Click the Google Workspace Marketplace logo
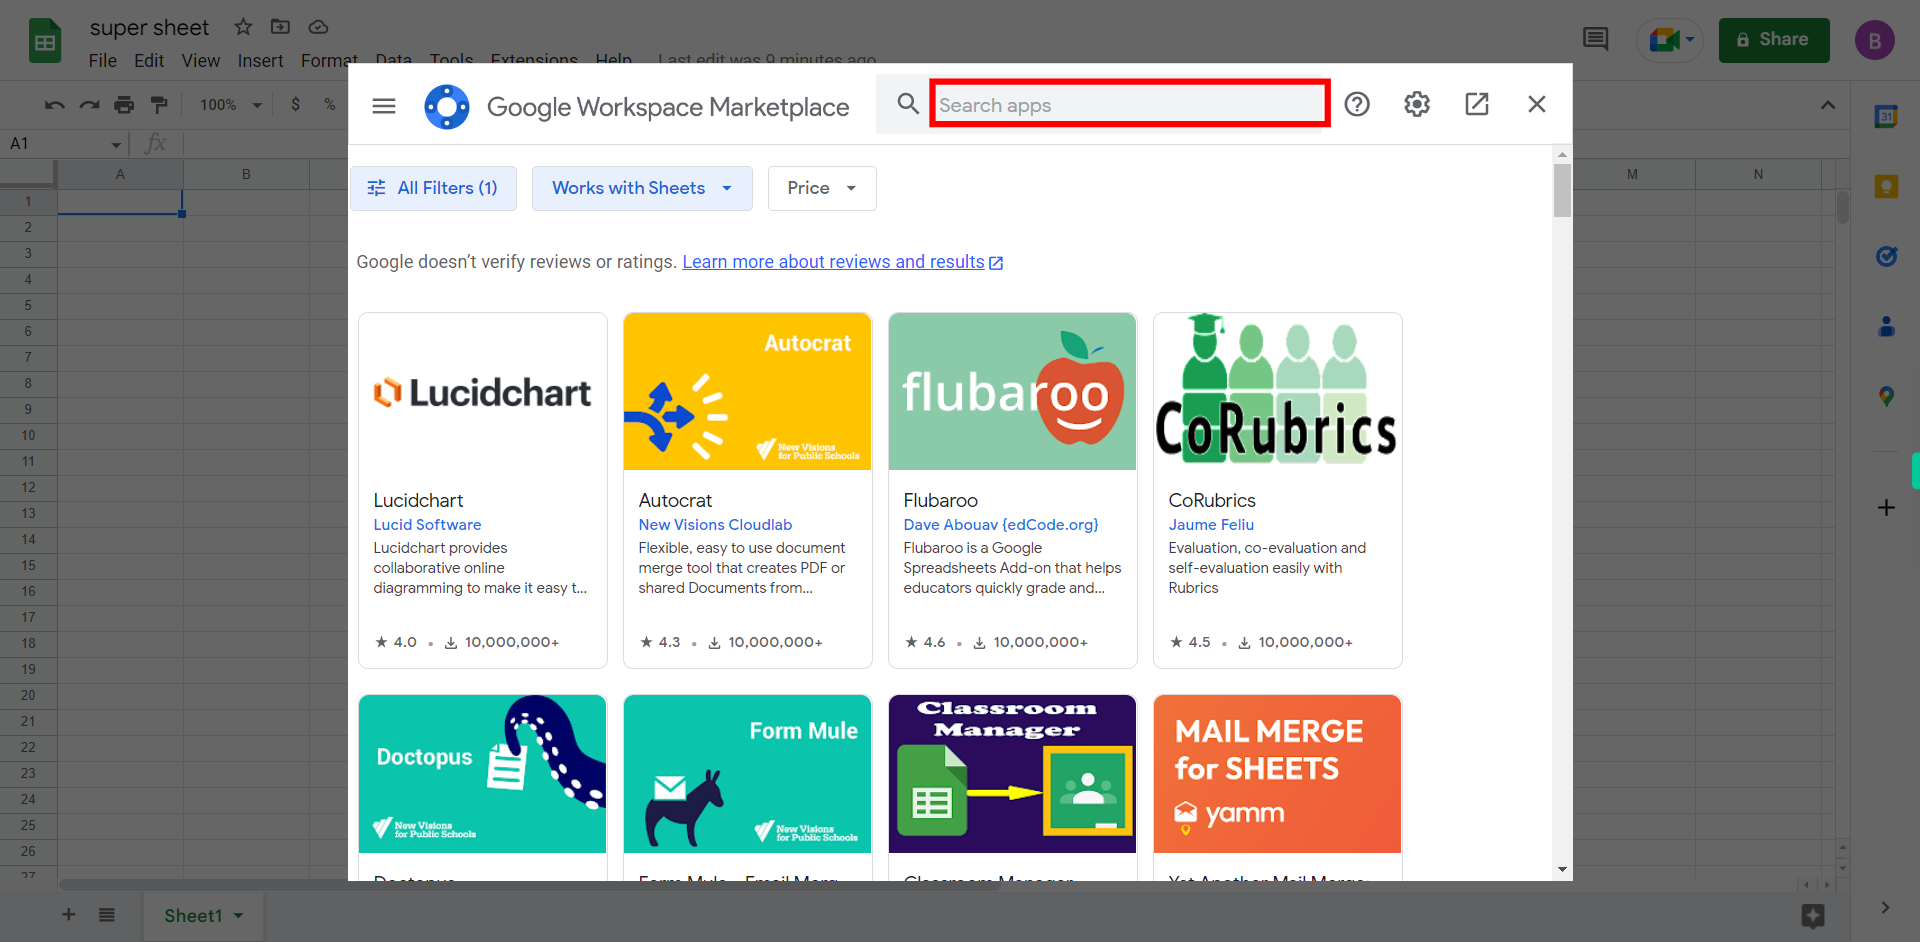The width and height of the screenshot is (1920, 942). [x=446, y=106]
